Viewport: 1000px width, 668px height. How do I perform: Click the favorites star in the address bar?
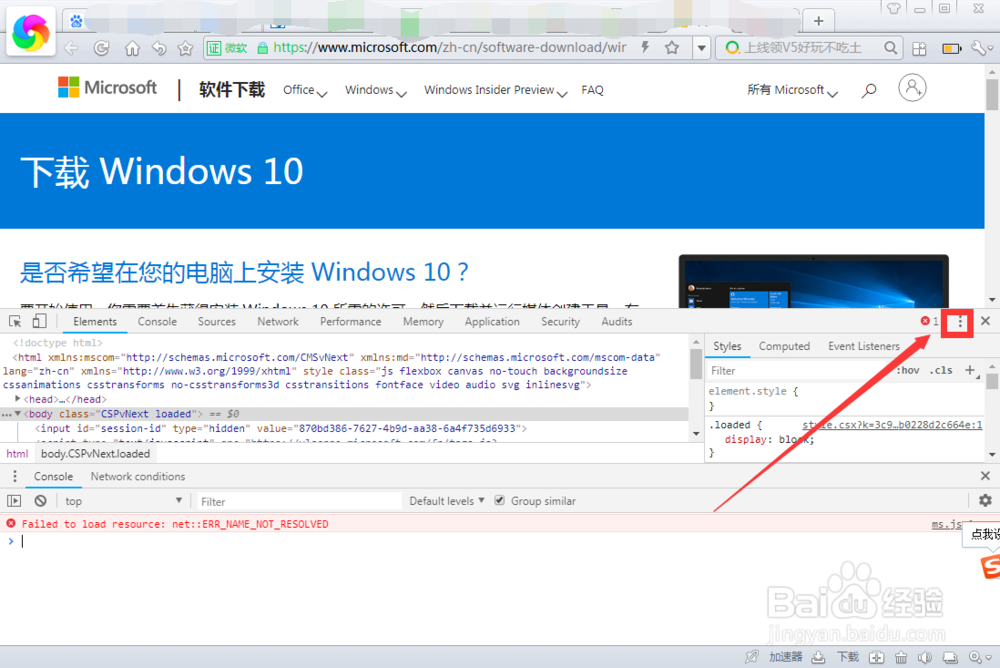point(674,47)
